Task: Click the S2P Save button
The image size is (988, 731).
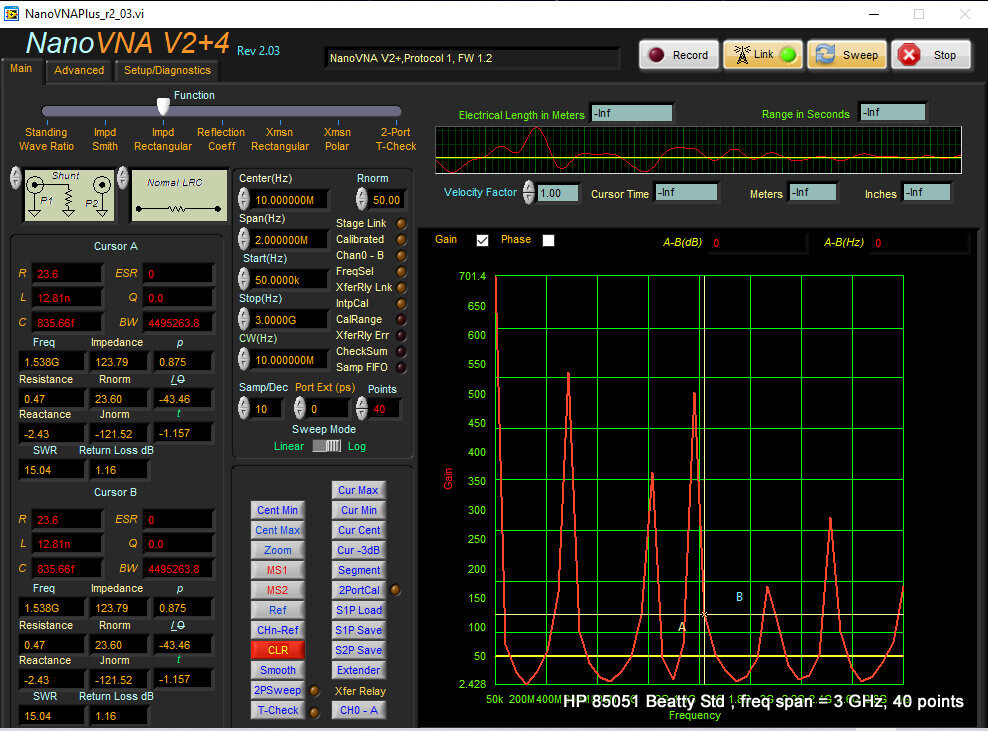Action: click(x=359, y=650)
